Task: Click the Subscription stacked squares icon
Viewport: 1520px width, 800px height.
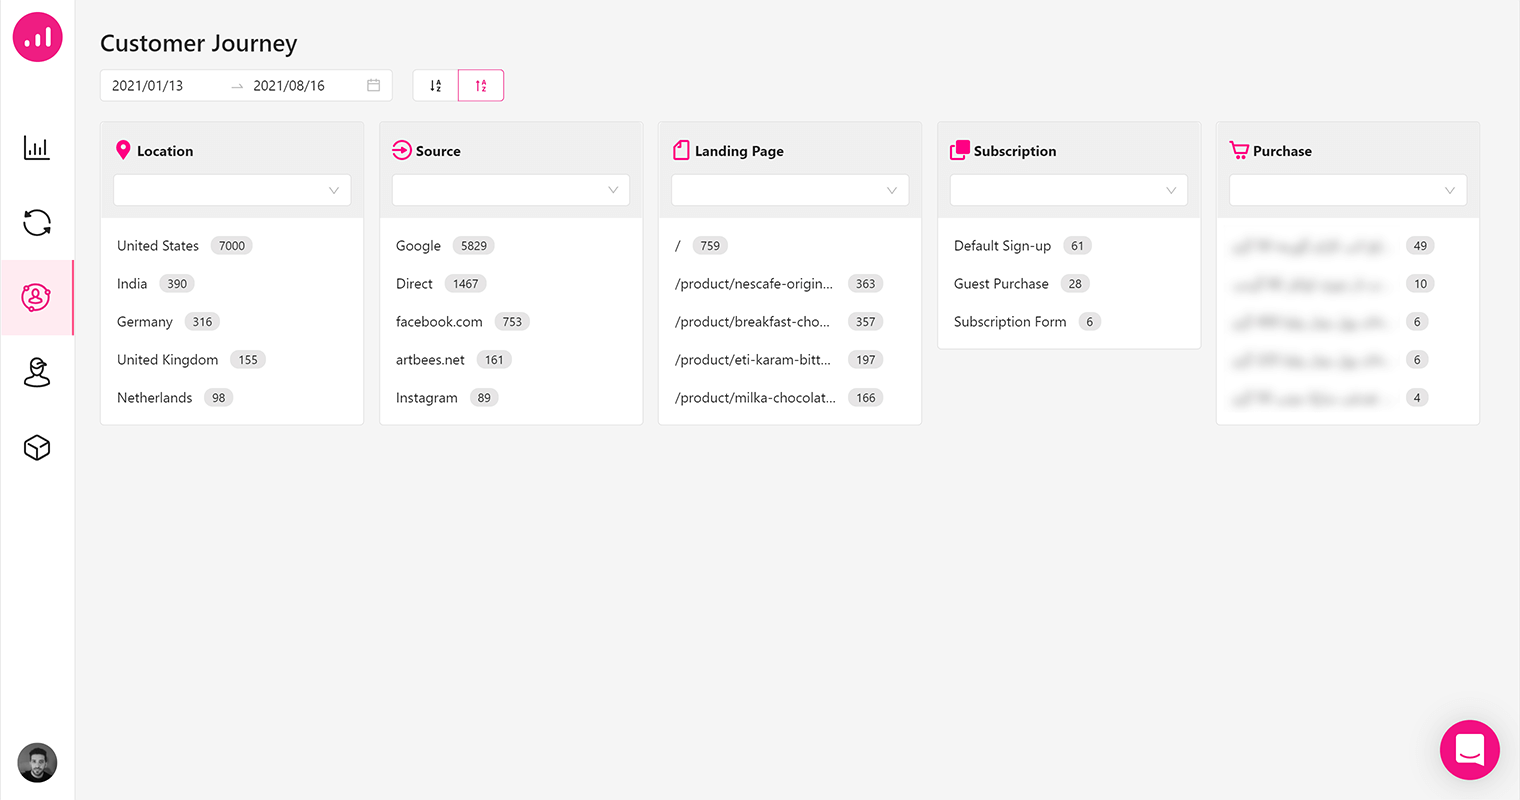Action: 960,150
